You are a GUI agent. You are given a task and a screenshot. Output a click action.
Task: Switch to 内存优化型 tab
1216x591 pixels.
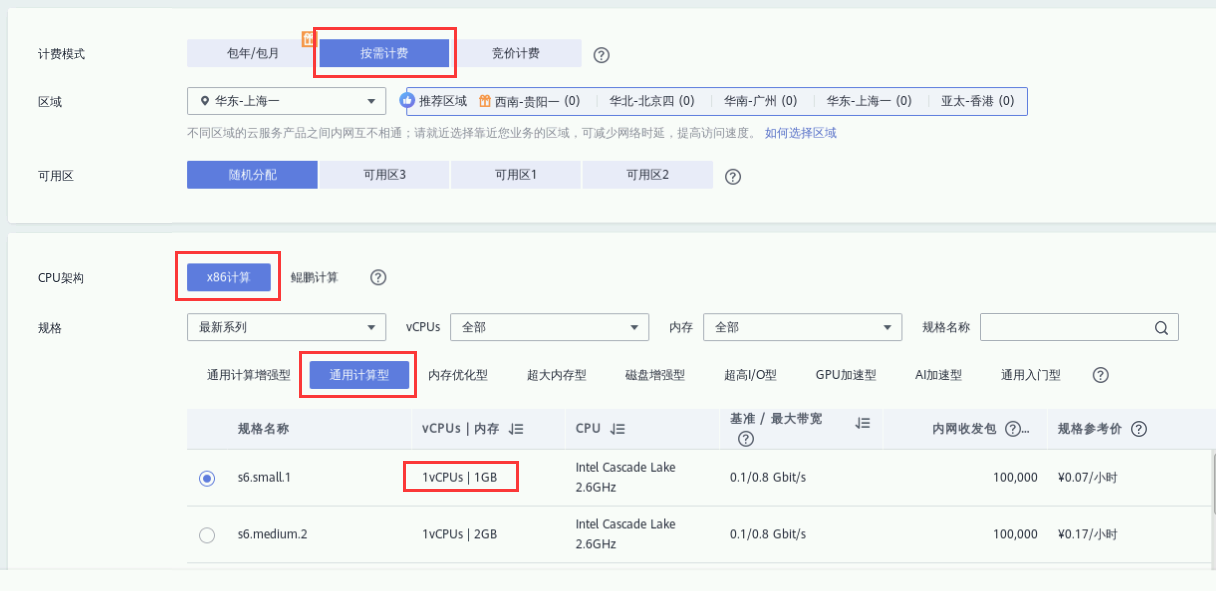(x=458, y=375)
